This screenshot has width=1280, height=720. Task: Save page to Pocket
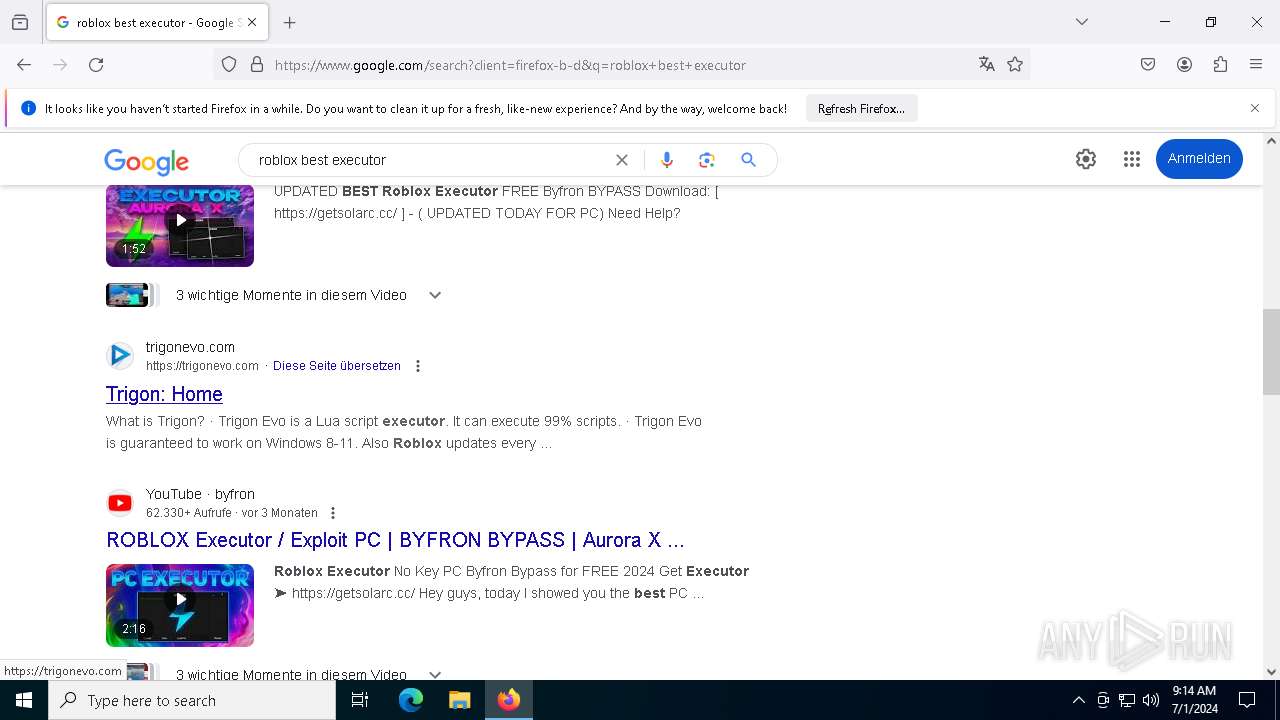(x=1148, y=65)
